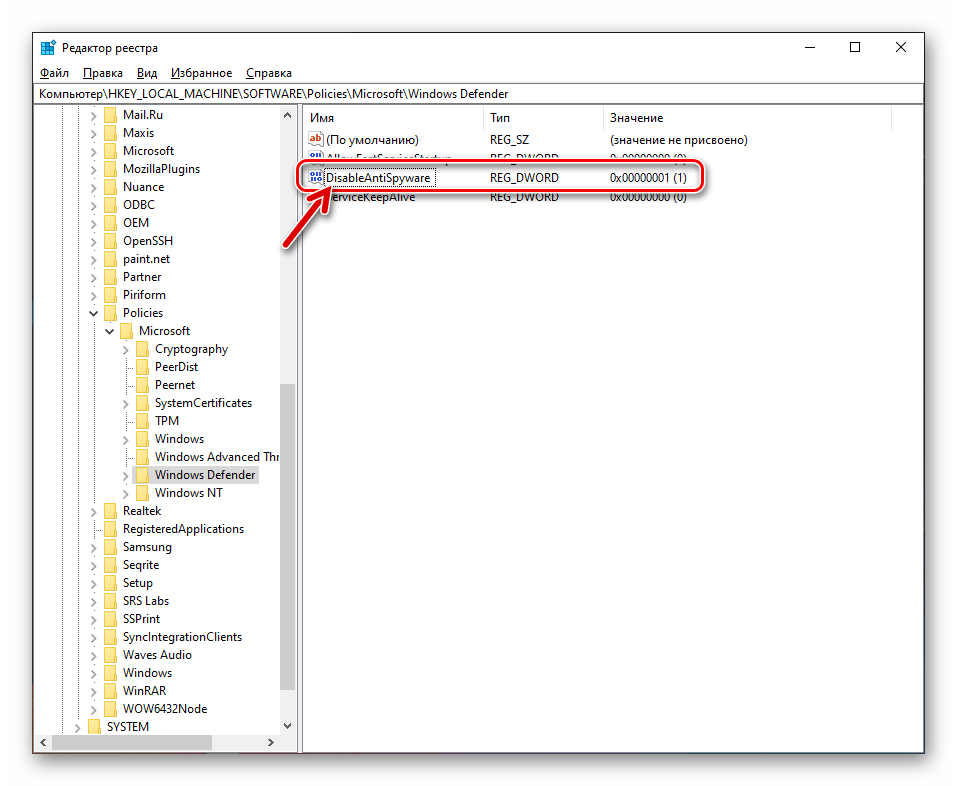The image size is (957, 786).
Task: Click the DisableAntiSpyware DWORD value icon
Action: pyautogui.click(x=316, y=178)
